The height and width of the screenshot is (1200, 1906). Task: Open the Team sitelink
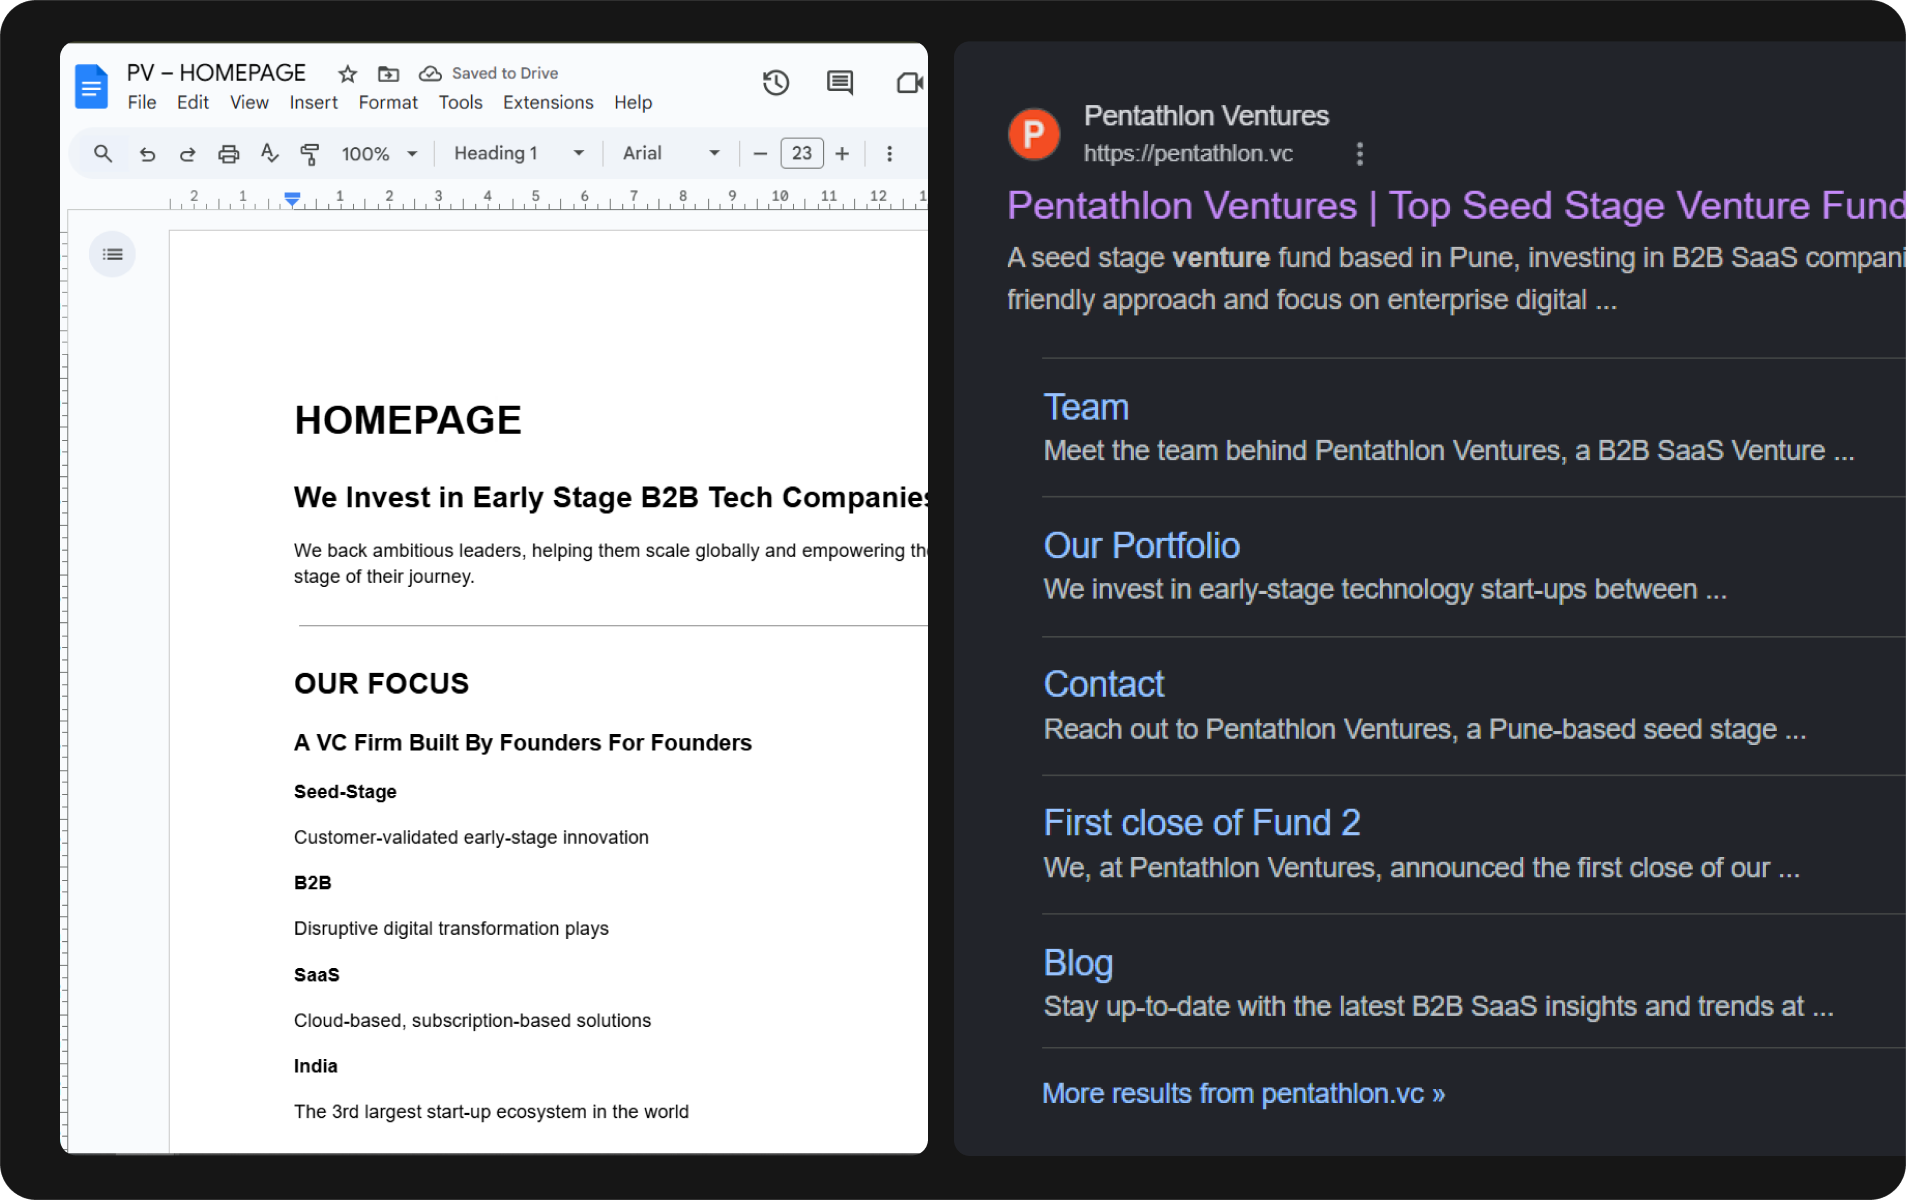coord(1086,407)
